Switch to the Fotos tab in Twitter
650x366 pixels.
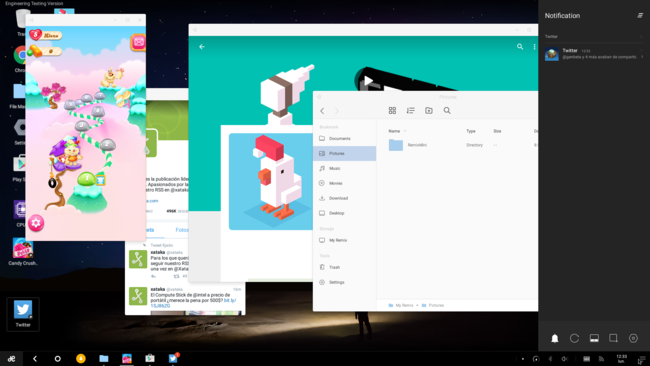pyautogui.click(x=182, y=230)
